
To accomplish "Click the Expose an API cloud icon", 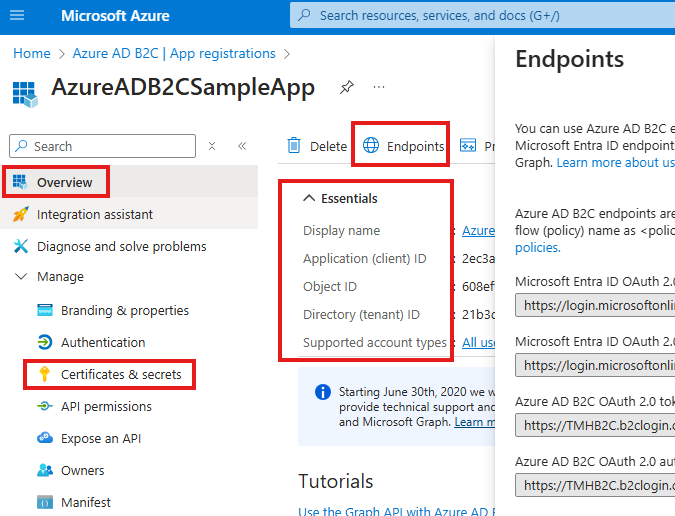I will (45, 438).
